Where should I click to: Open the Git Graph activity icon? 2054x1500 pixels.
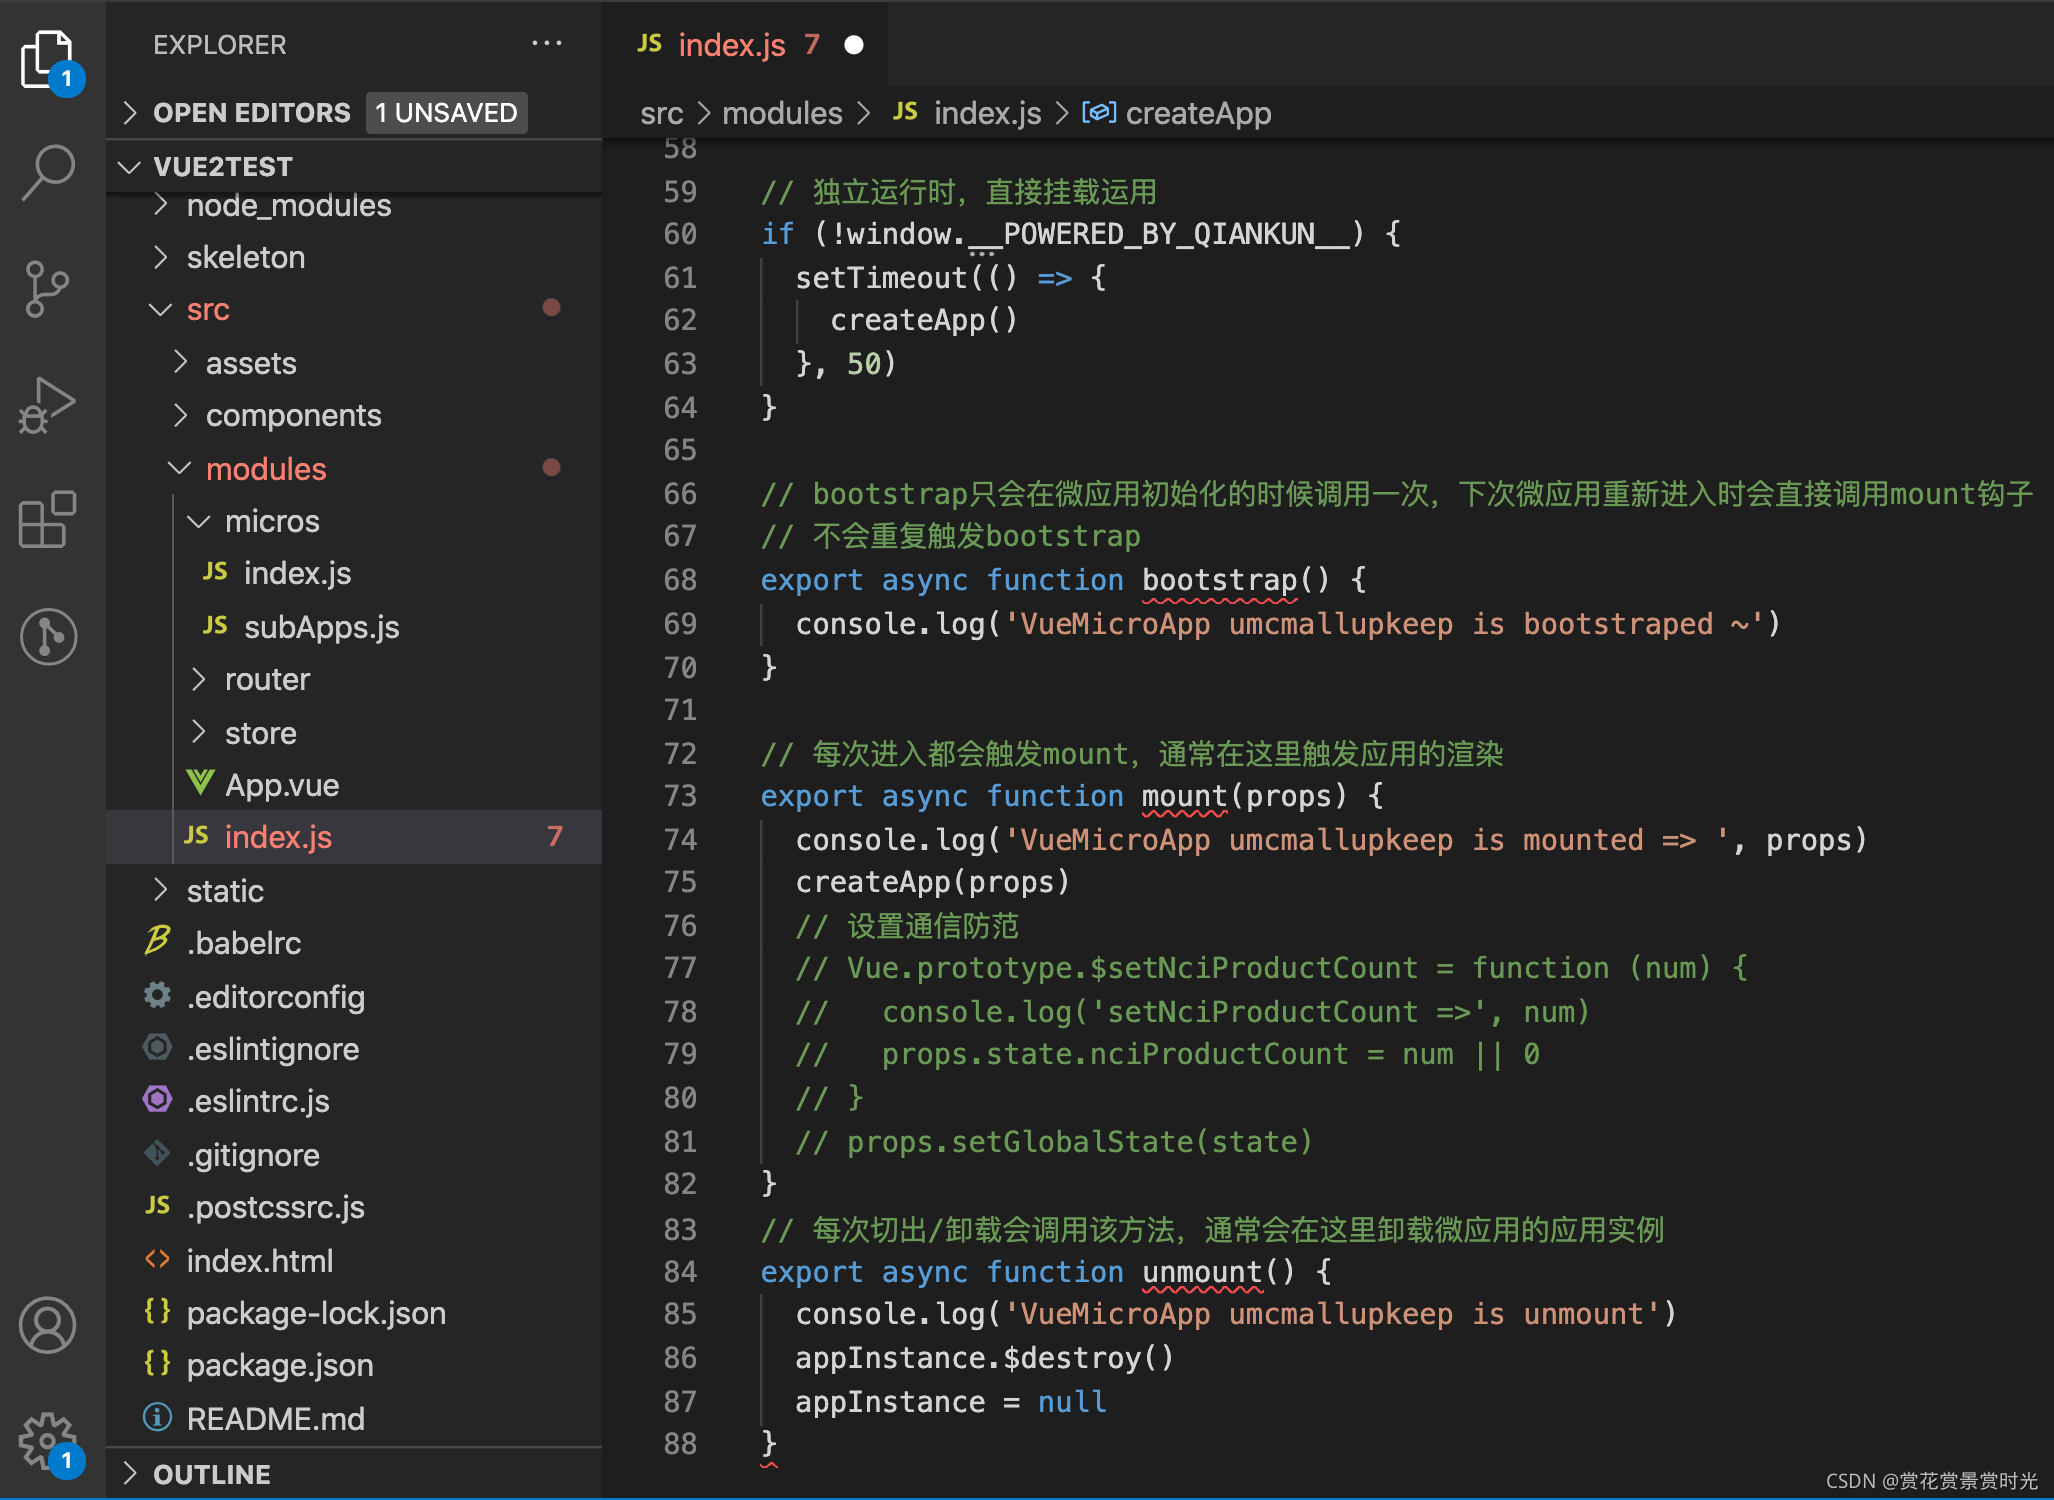[47, 637]
